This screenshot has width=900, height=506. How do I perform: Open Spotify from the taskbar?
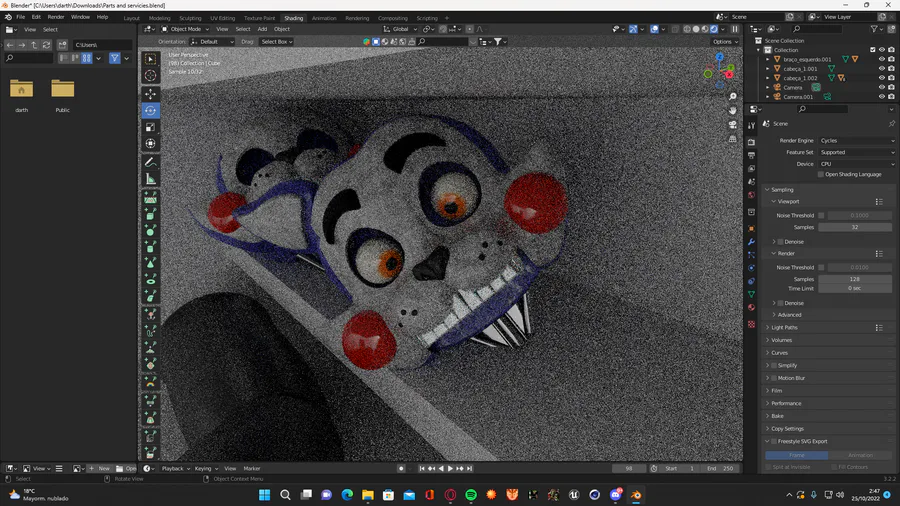coord(471,495)
